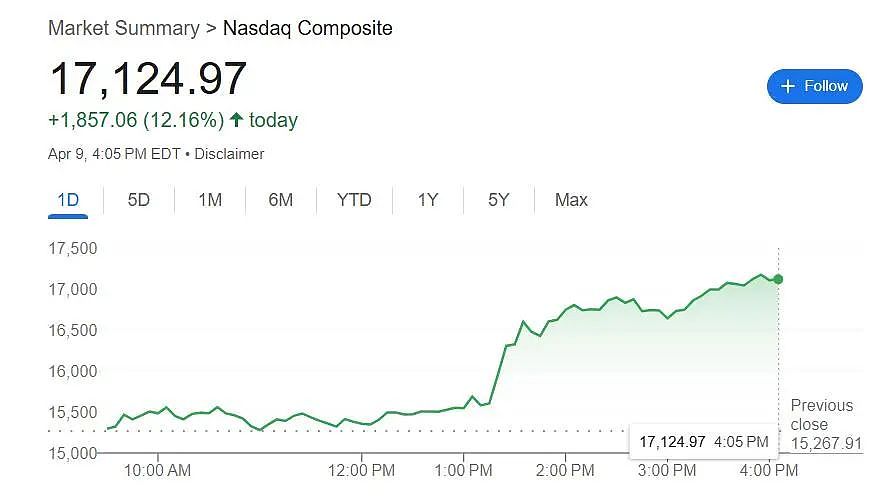Click the 3:00 PM tick on time axis
The width and height of the screenshot is (888, 499).
[667, 470]
